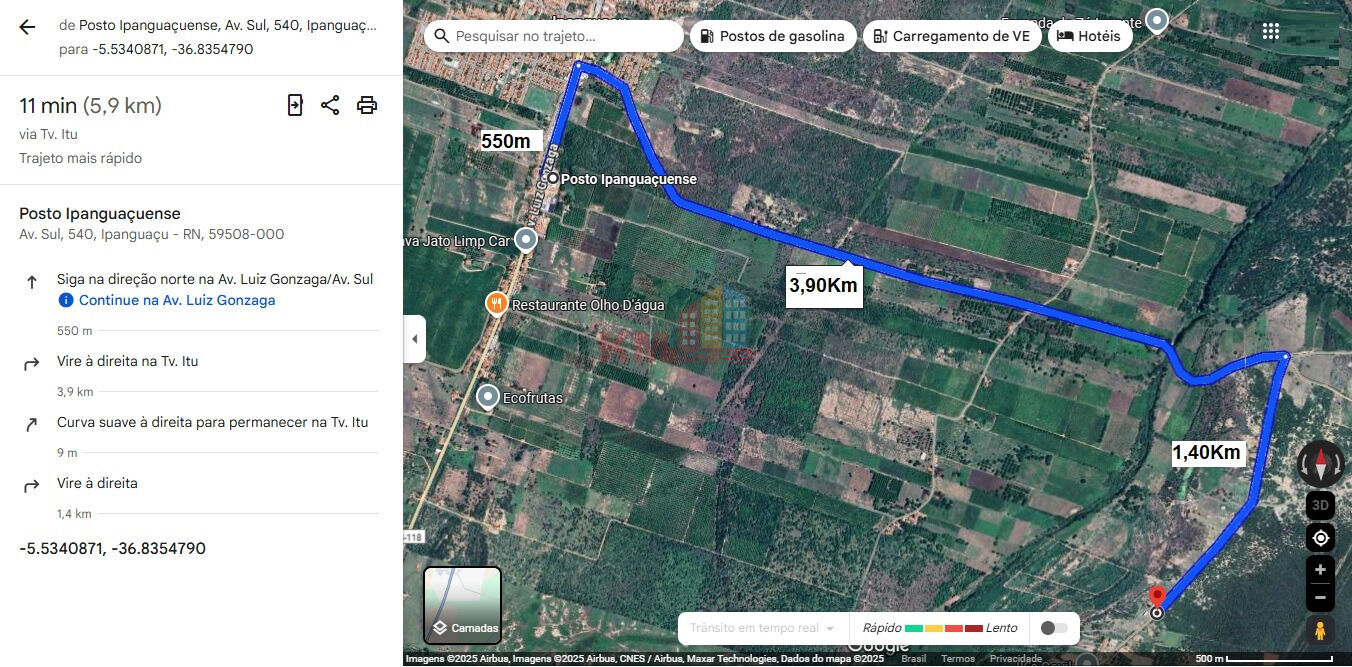Click Continue na Av. Luiz Gonzaga link
This screenshot has height=667, width=1352.
177,300
